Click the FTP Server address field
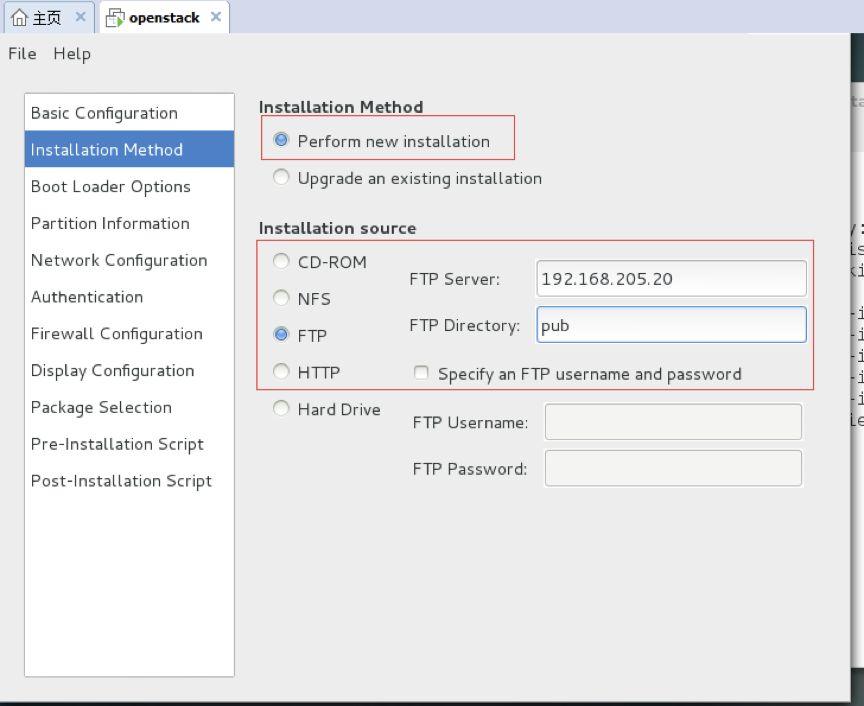 (671, 279)
